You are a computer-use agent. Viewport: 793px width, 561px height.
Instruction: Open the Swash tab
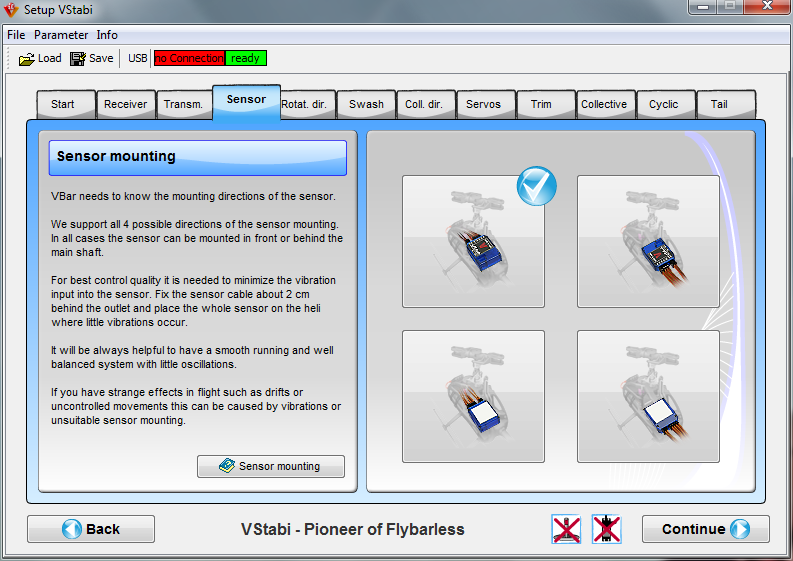pyautogui.click(x=366, y=104)
